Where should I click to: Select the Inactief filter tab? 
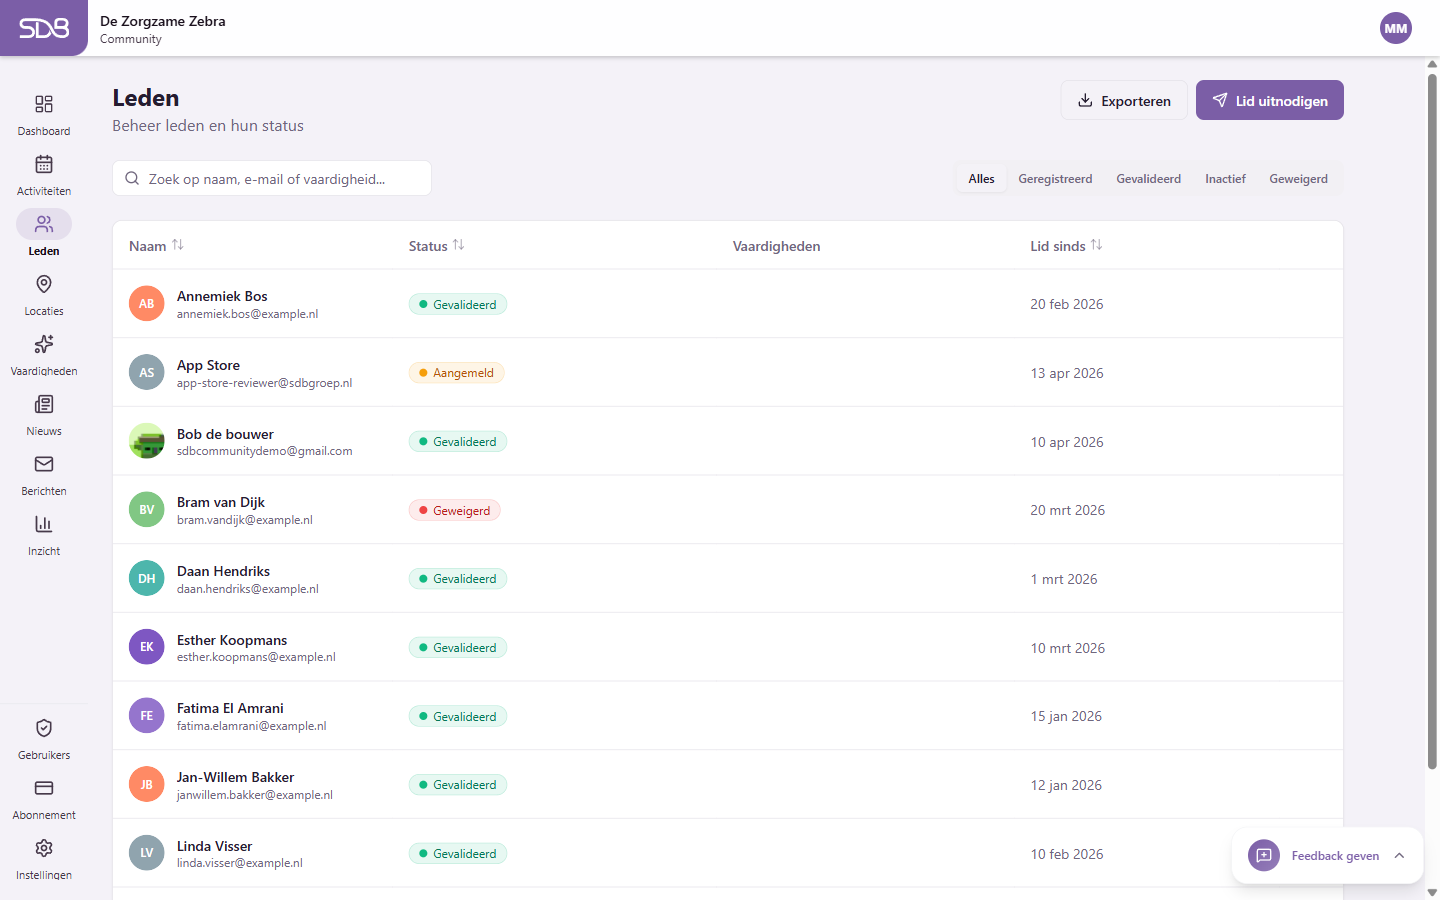click(1225, 179)
